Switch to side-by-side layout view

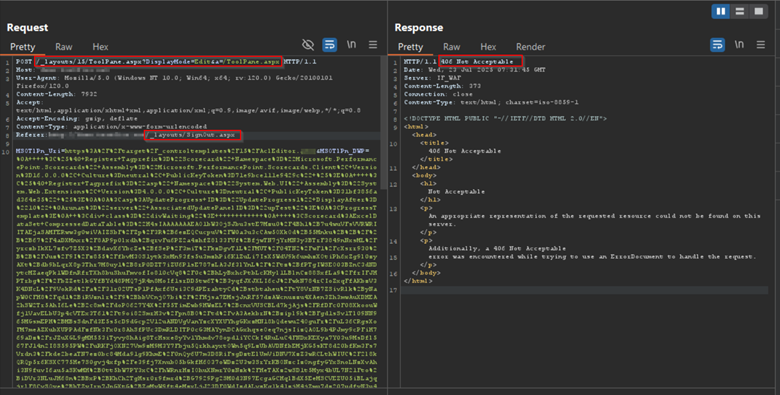click(720, 11)
